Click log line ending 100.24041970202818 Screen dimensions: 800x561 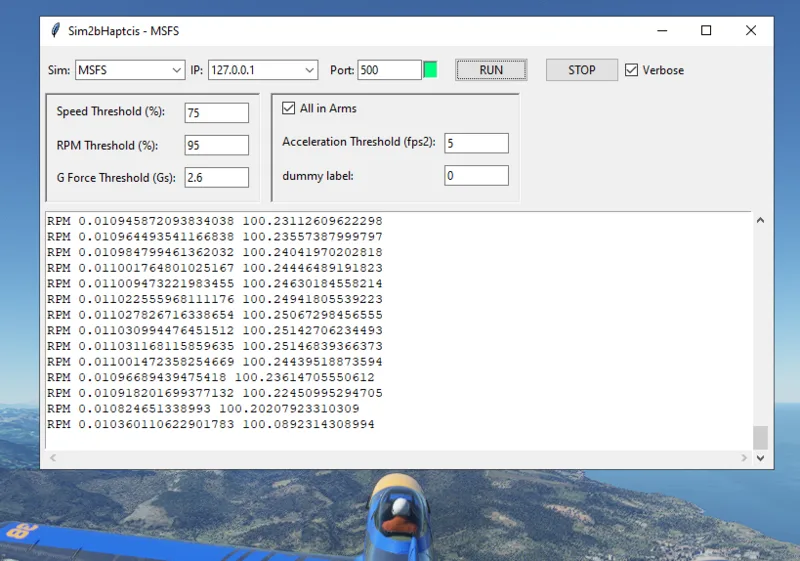tap(215, 252)
